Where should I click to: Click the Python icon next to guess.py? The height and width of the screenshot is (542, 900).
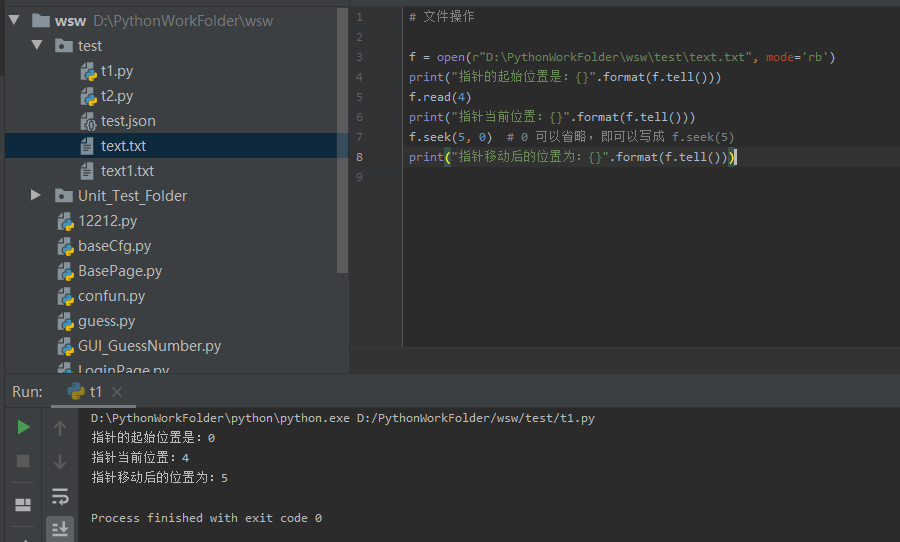coord(65,322)
